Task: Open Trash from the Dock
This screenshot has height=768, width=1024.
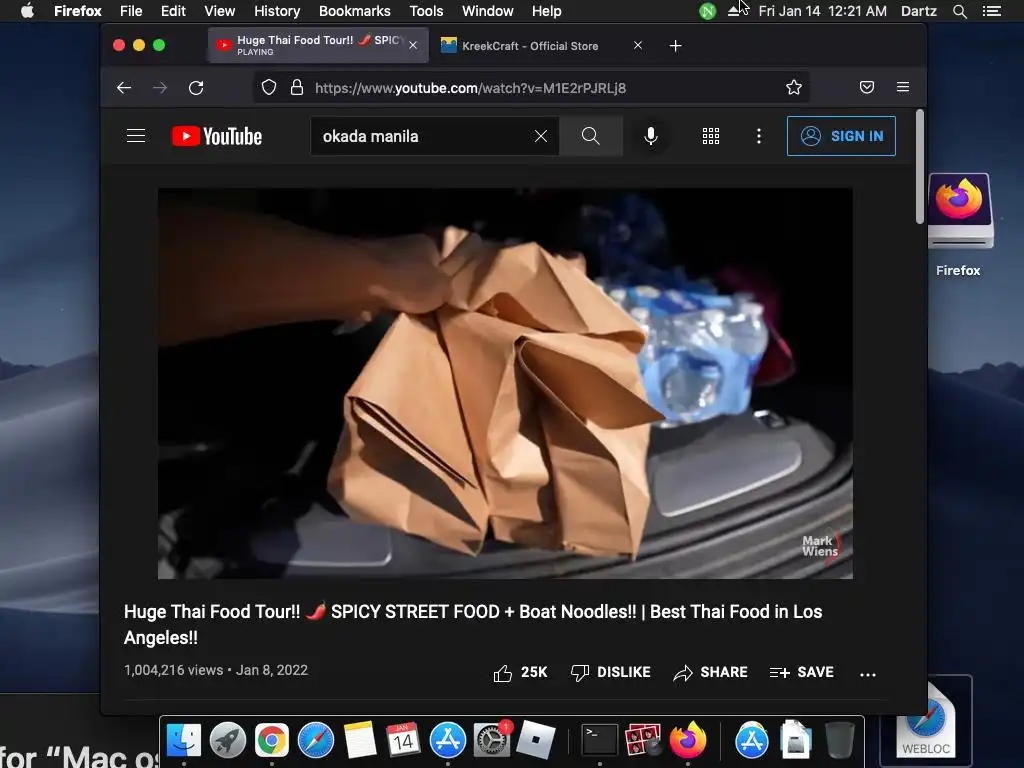Action: (x=840, y=740)
